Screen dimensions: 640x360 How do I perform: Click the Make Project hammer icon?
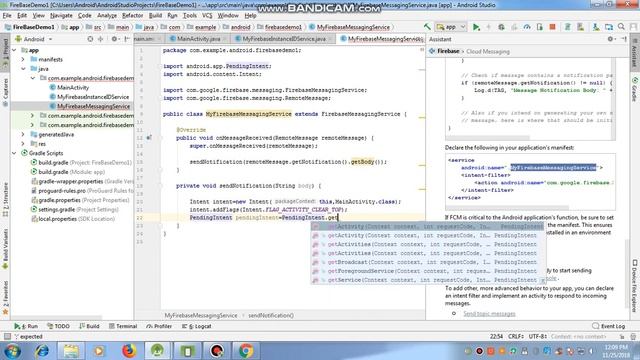tap(427, 27)
